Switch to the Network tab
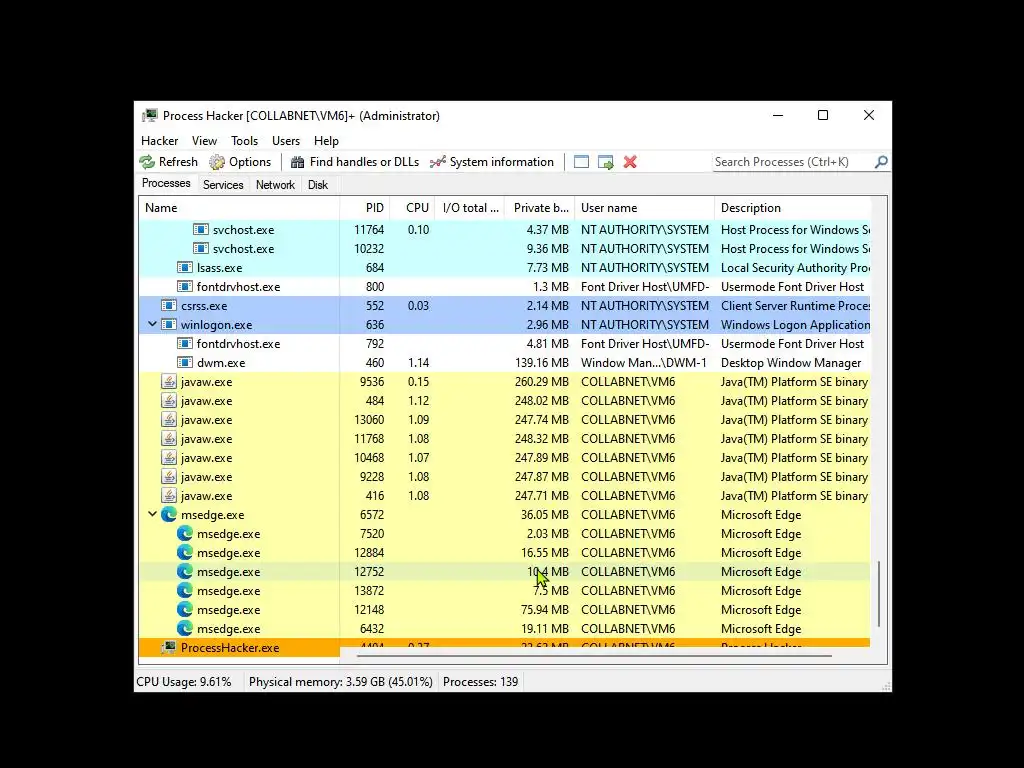The image size is (1024, 768). [275, 185]
